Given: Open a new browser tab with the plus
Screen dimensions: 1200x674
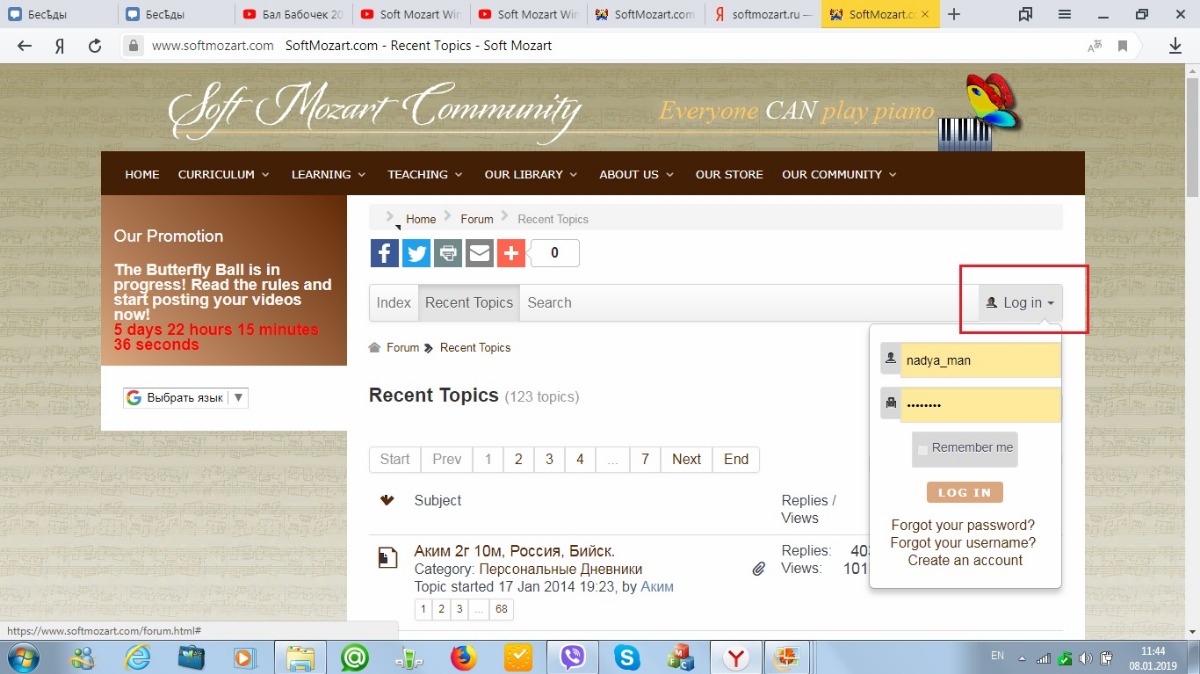Looking at the screenshot, I should 954,14.
